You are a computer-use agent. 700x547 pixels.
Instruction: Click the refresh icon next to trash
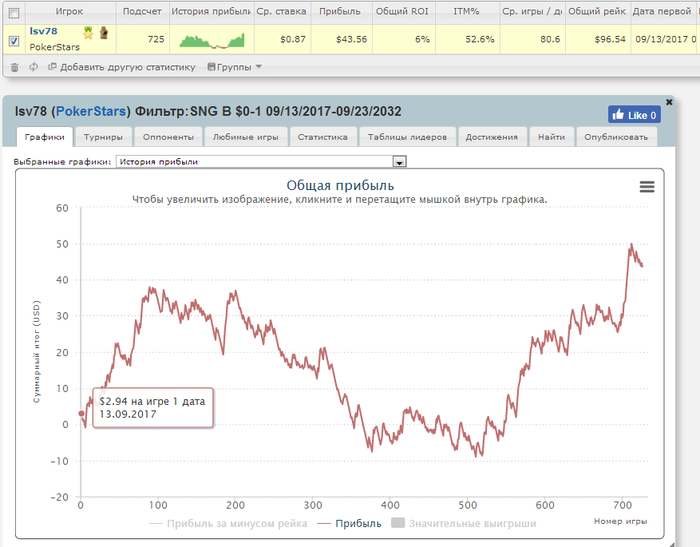coord(33,67)
